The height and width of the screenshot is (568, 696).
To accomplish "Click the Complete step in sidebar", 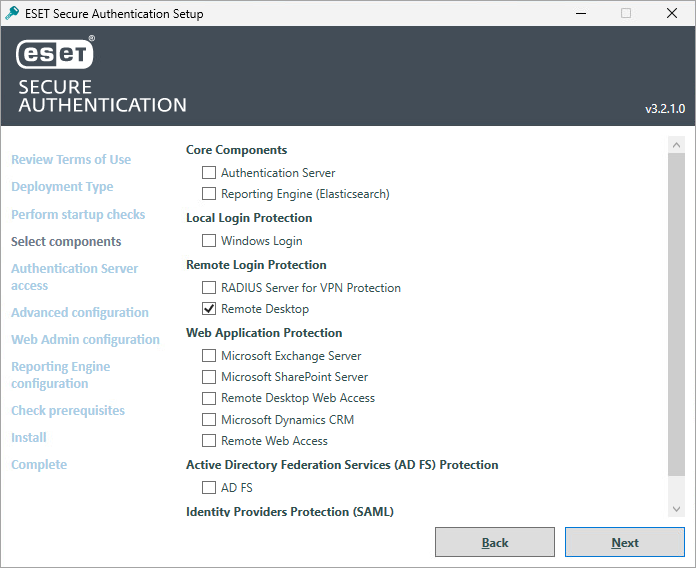I will click(39, 465).
